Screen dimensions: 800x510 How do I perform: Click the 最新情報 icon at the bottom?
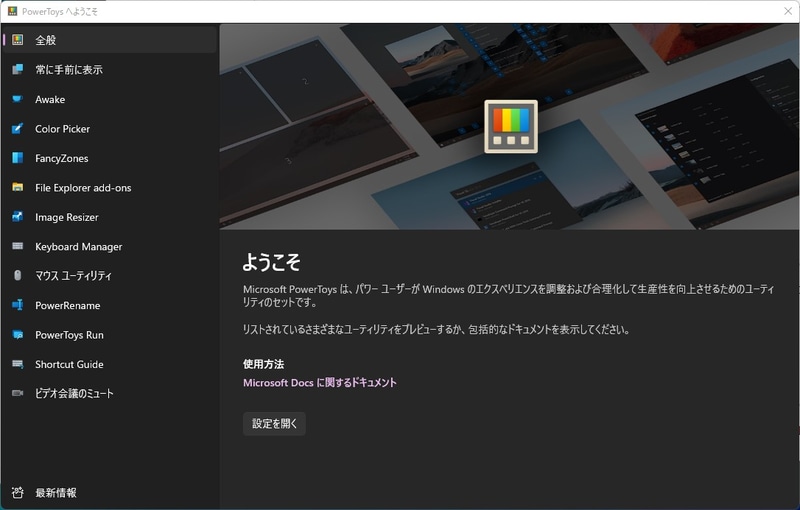tap(18, 493)
